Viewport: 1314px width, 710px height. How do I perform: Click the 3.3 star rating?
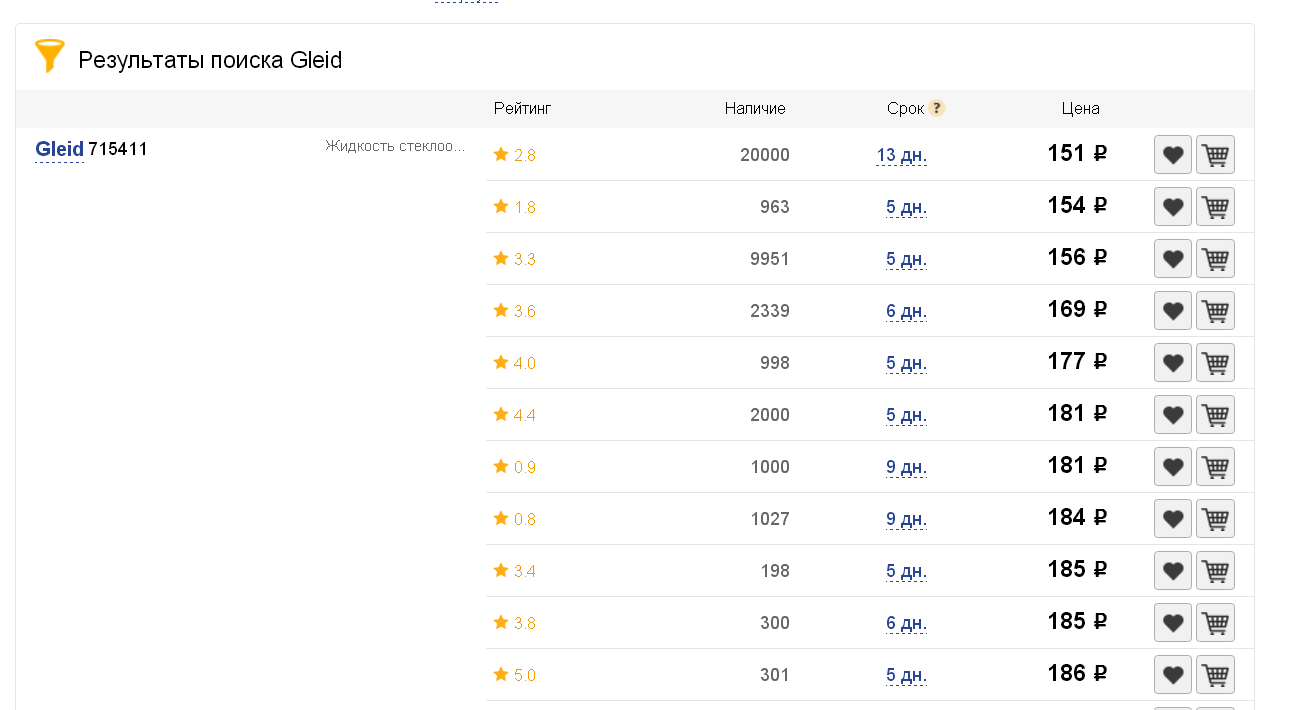coord(515,259)
